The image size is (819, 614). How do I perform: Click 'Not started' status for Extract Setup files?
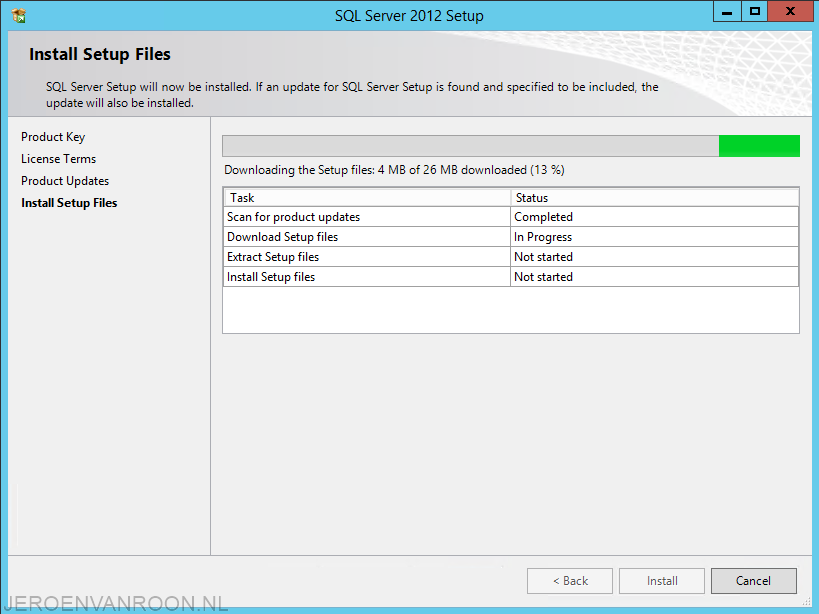(654, 256)
